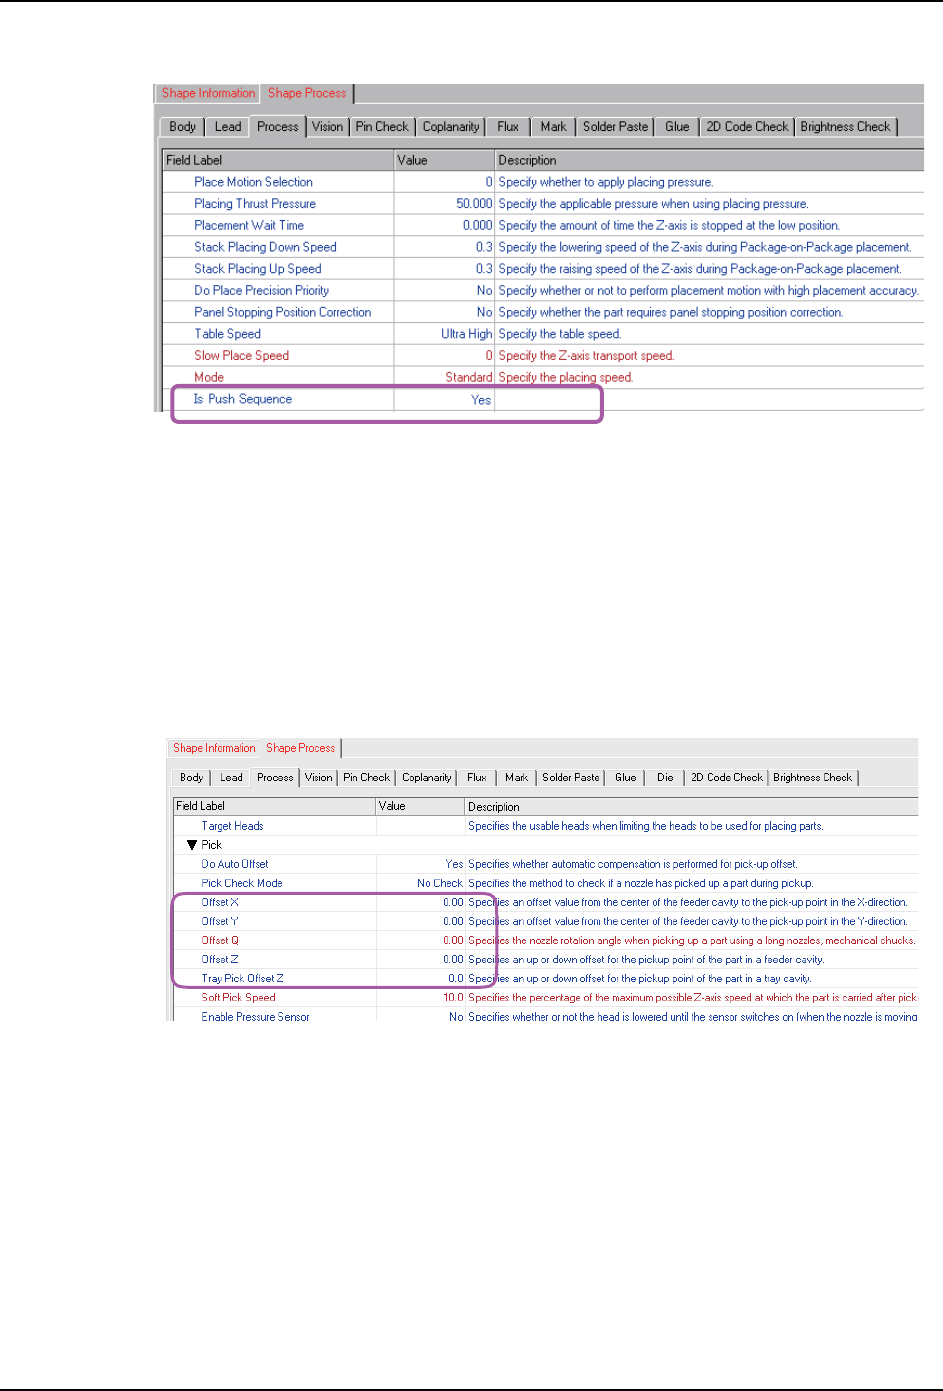Select Do Place Precision Priority field
Viewport: 943px width, 1391px height.
click(x=261, y=290)
